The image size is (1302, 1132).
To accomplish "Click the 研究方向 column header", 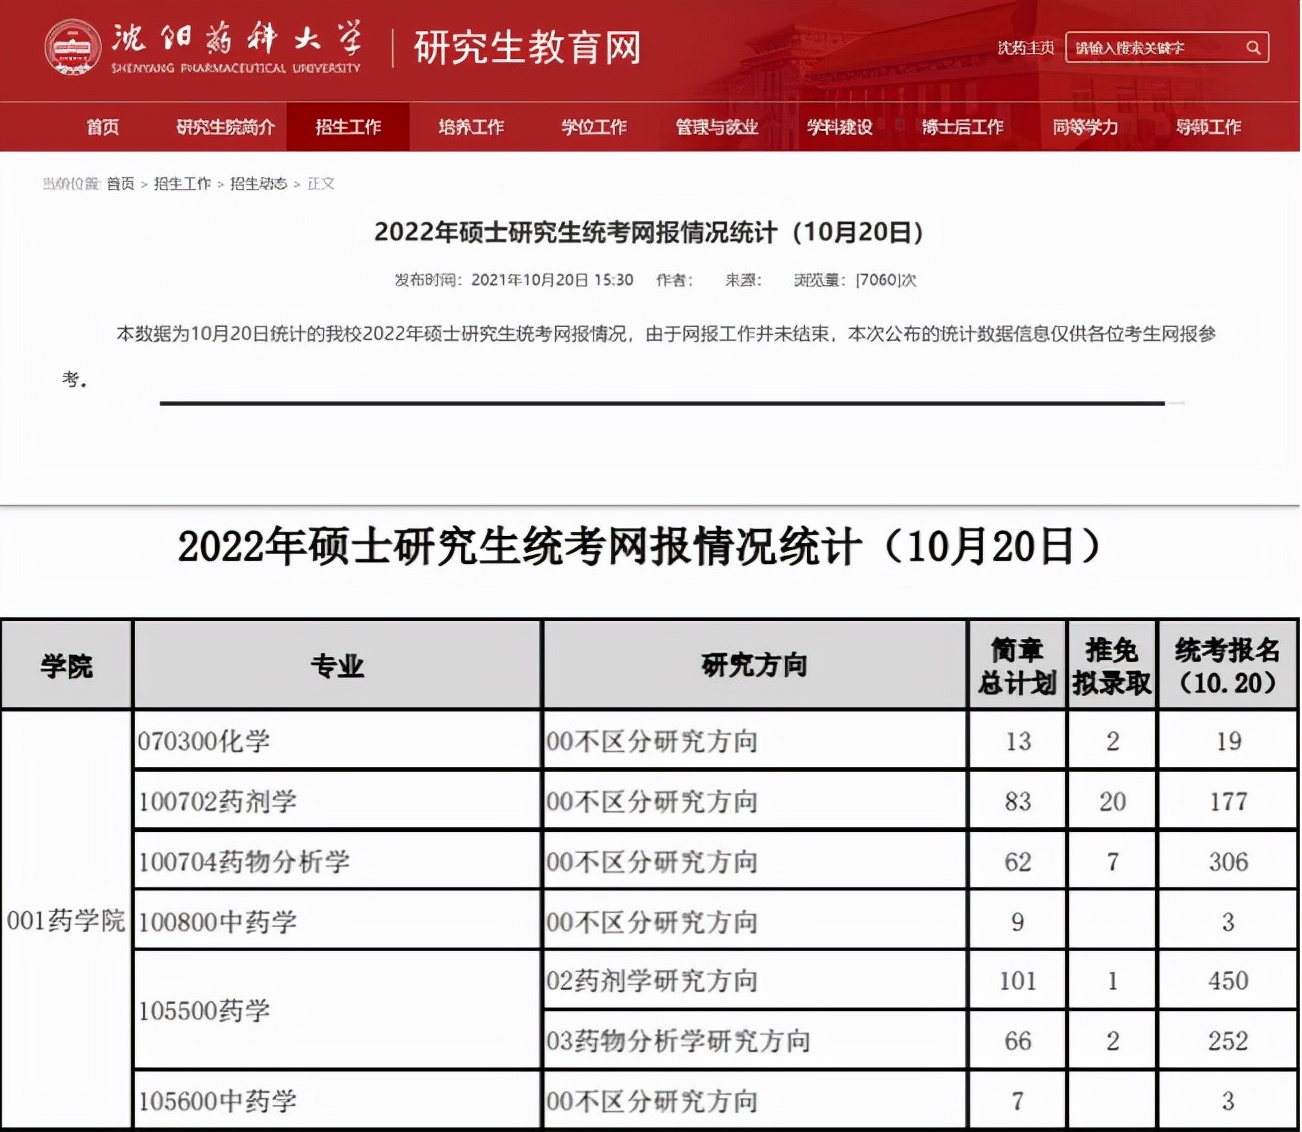I will (755, 665).
